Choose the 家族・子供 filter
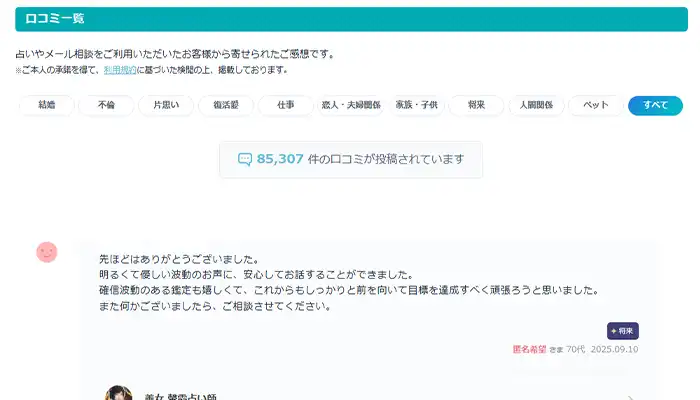The image size is (700, 400). point(417,105)
